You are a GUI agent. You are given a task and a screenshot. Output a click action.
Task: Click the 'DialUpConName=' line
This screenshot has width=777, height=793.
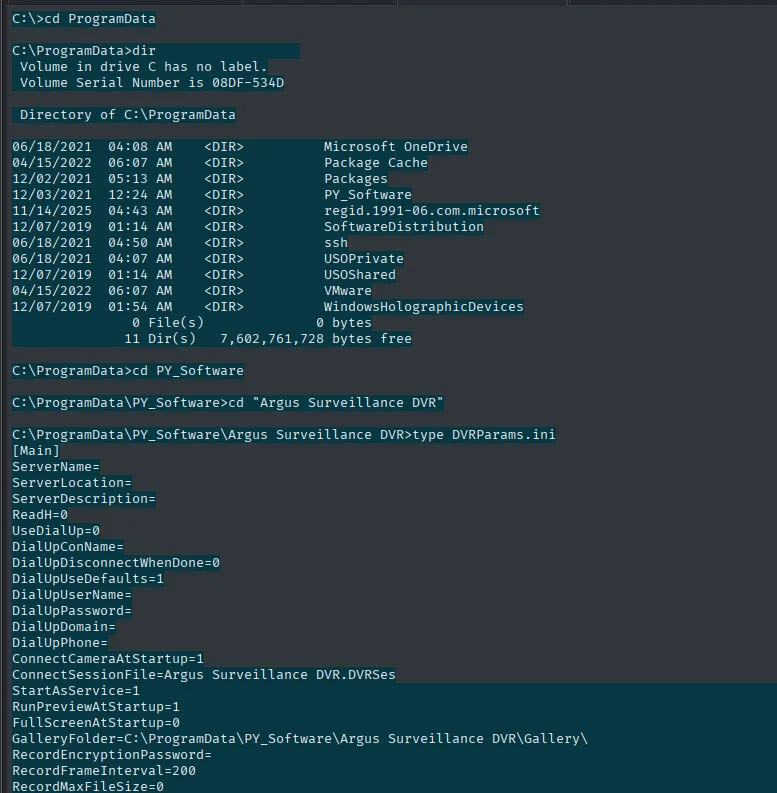[x=68, y=547]
